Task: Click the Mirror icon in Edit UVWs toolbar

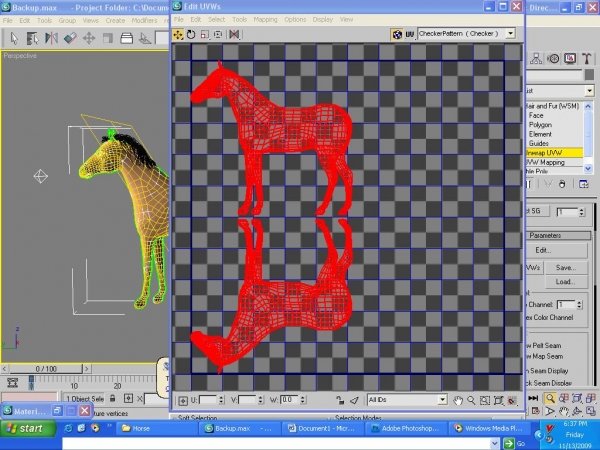Action: (x=234, y=35)
